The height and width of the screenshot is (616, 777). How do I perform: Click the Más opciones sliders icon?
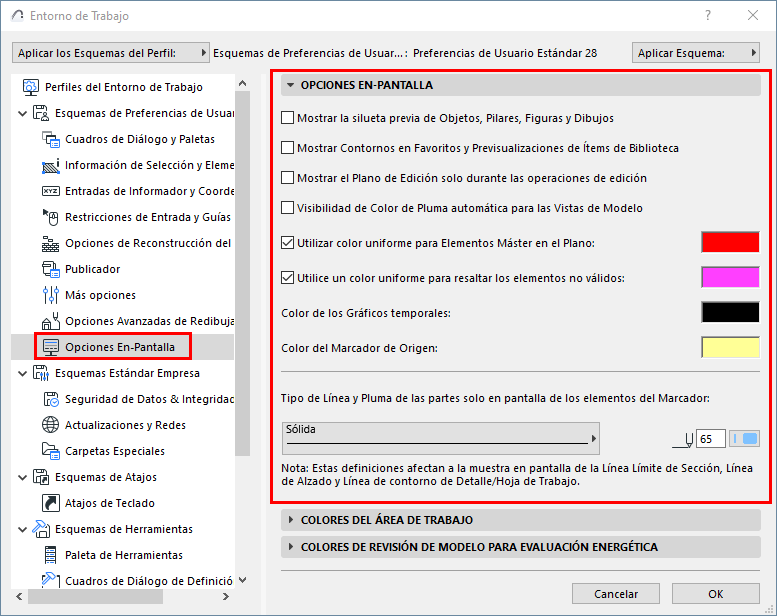[x=51, y=295]
